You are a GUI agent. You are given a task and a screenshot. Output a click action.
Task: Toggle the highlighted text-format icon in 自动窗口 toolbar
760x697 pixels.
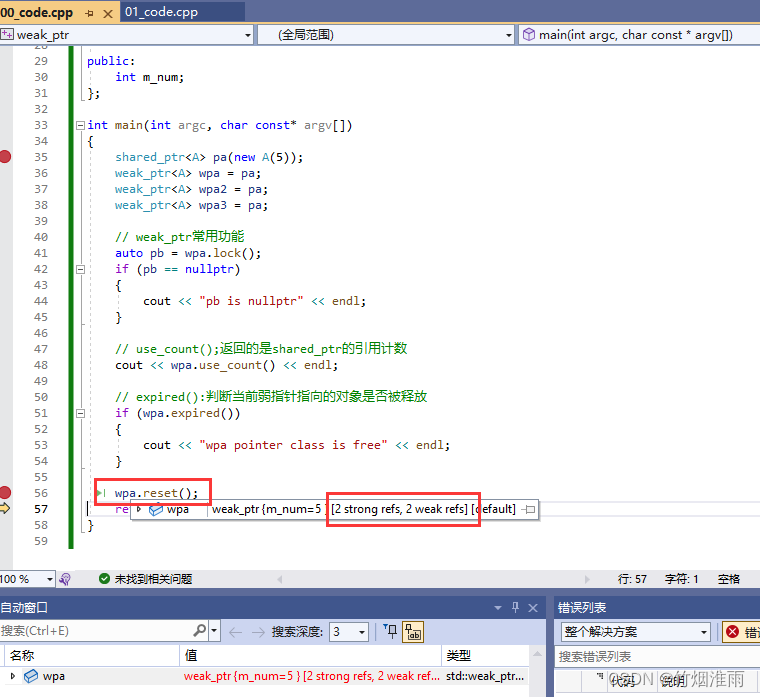point(413,632)
